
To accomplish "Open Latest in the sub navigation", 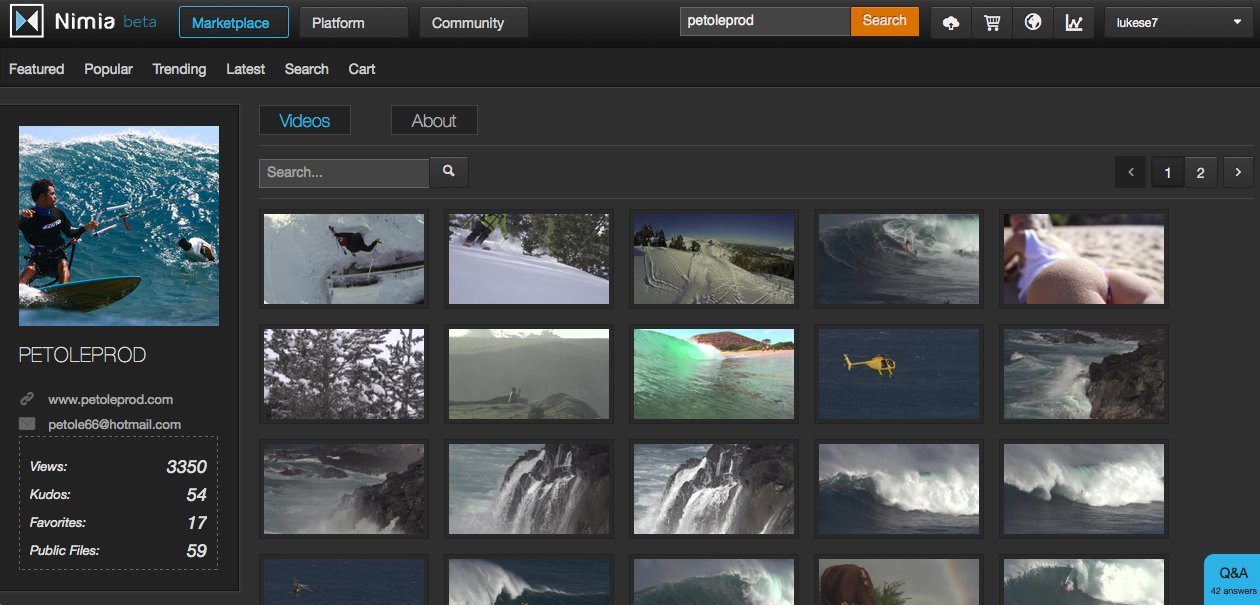I will [246, 69].
